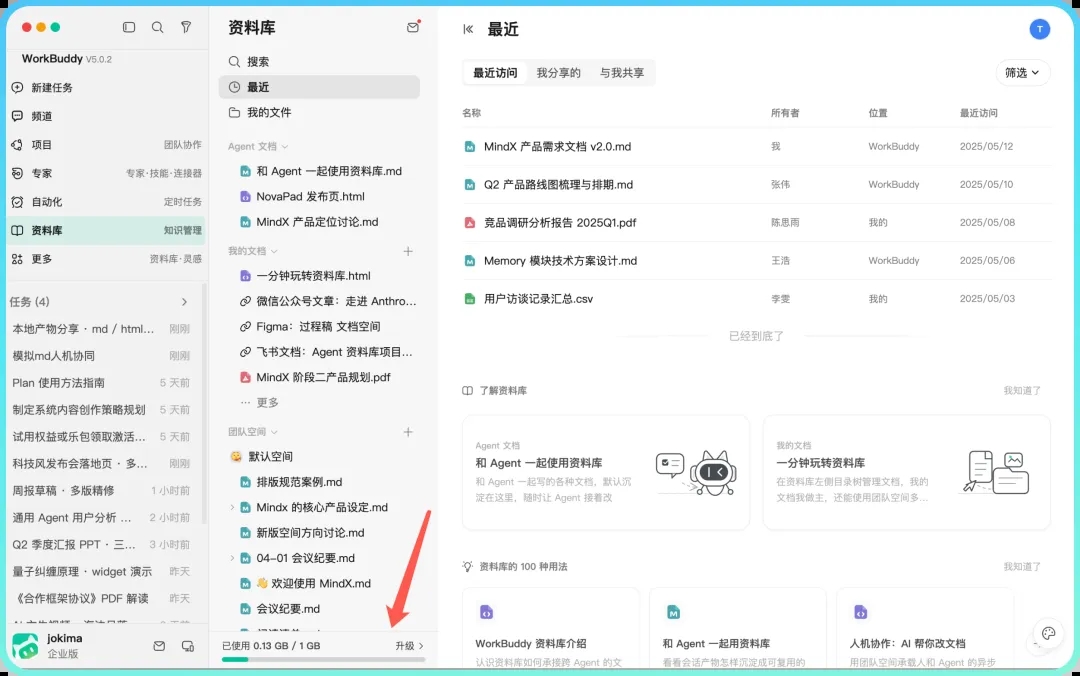Click the storage usage progress bar
The width and height of the screenshot is (1080, 676).
(x=323, y=659)
